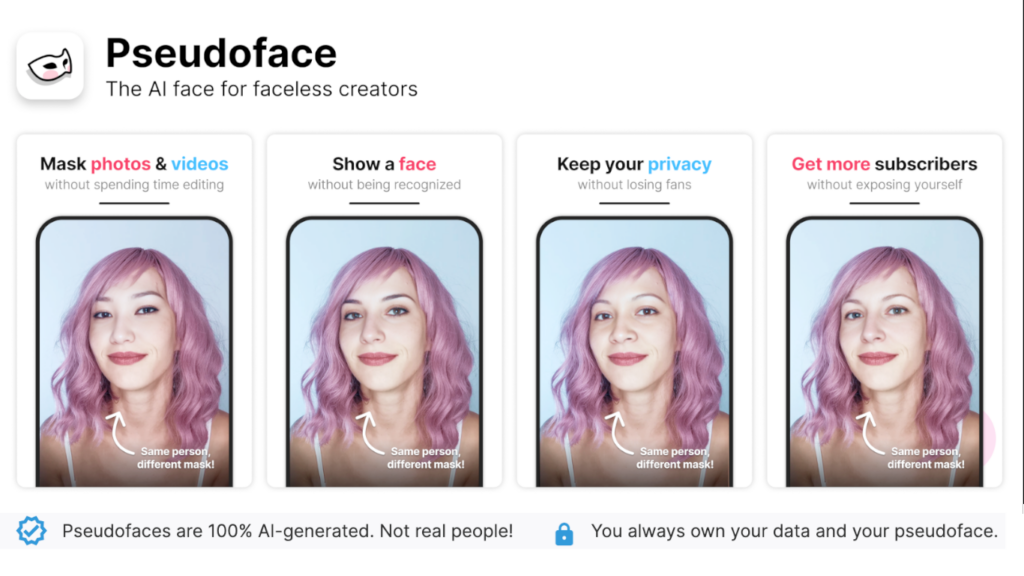
Task: Click the blue verified checkmark badge
Action: 33,532
